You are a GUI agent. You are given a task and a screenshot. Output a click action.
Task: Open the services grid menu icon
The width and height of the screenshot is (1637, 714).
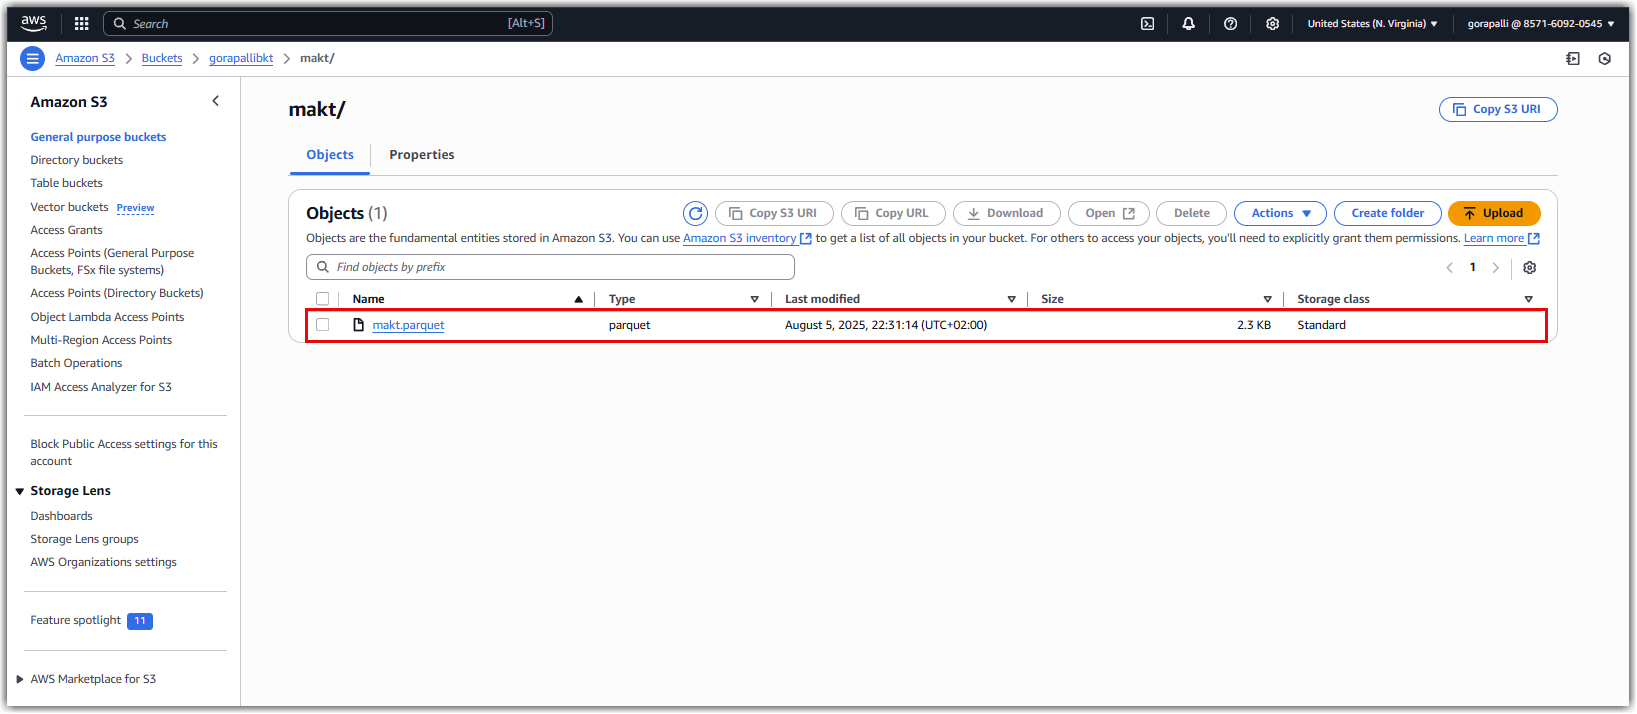click(82, 23)
